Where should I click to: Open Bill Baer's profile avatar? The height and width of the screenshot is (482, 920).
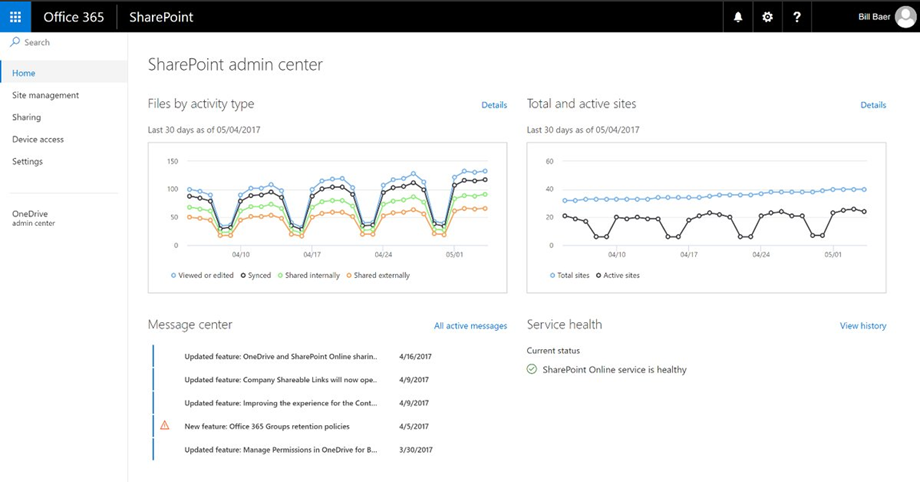(x=905, y=17)
